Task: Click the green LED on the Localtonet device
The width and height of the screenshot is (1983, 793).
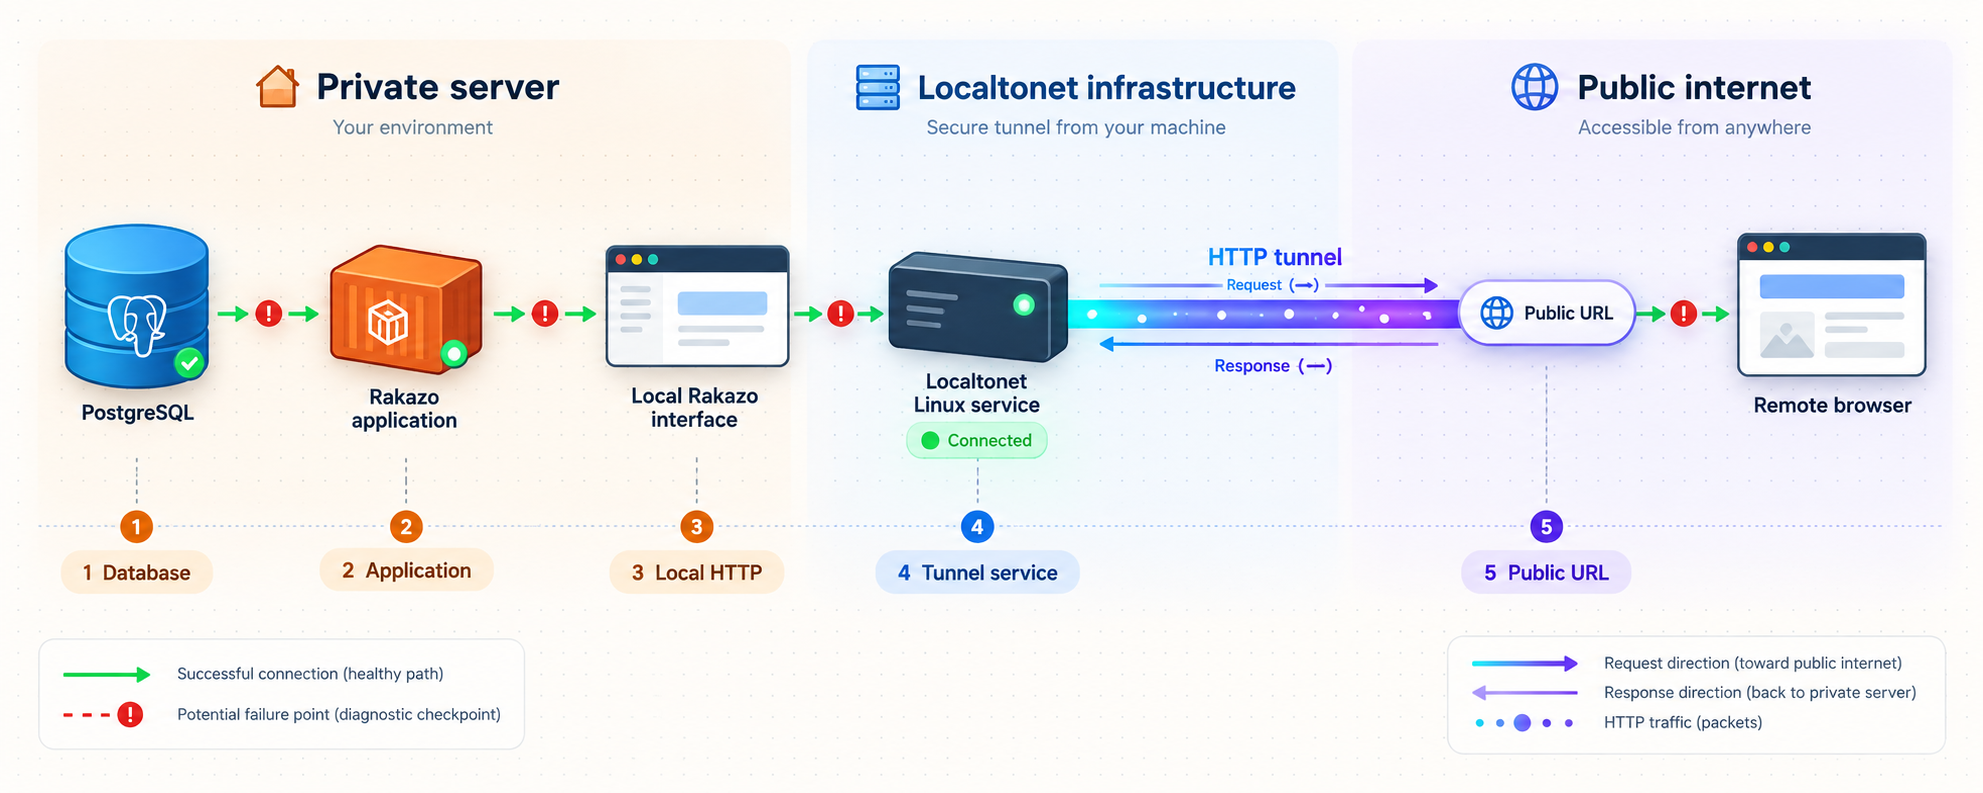Action: pyautogui.click(x=1023, y=305)
